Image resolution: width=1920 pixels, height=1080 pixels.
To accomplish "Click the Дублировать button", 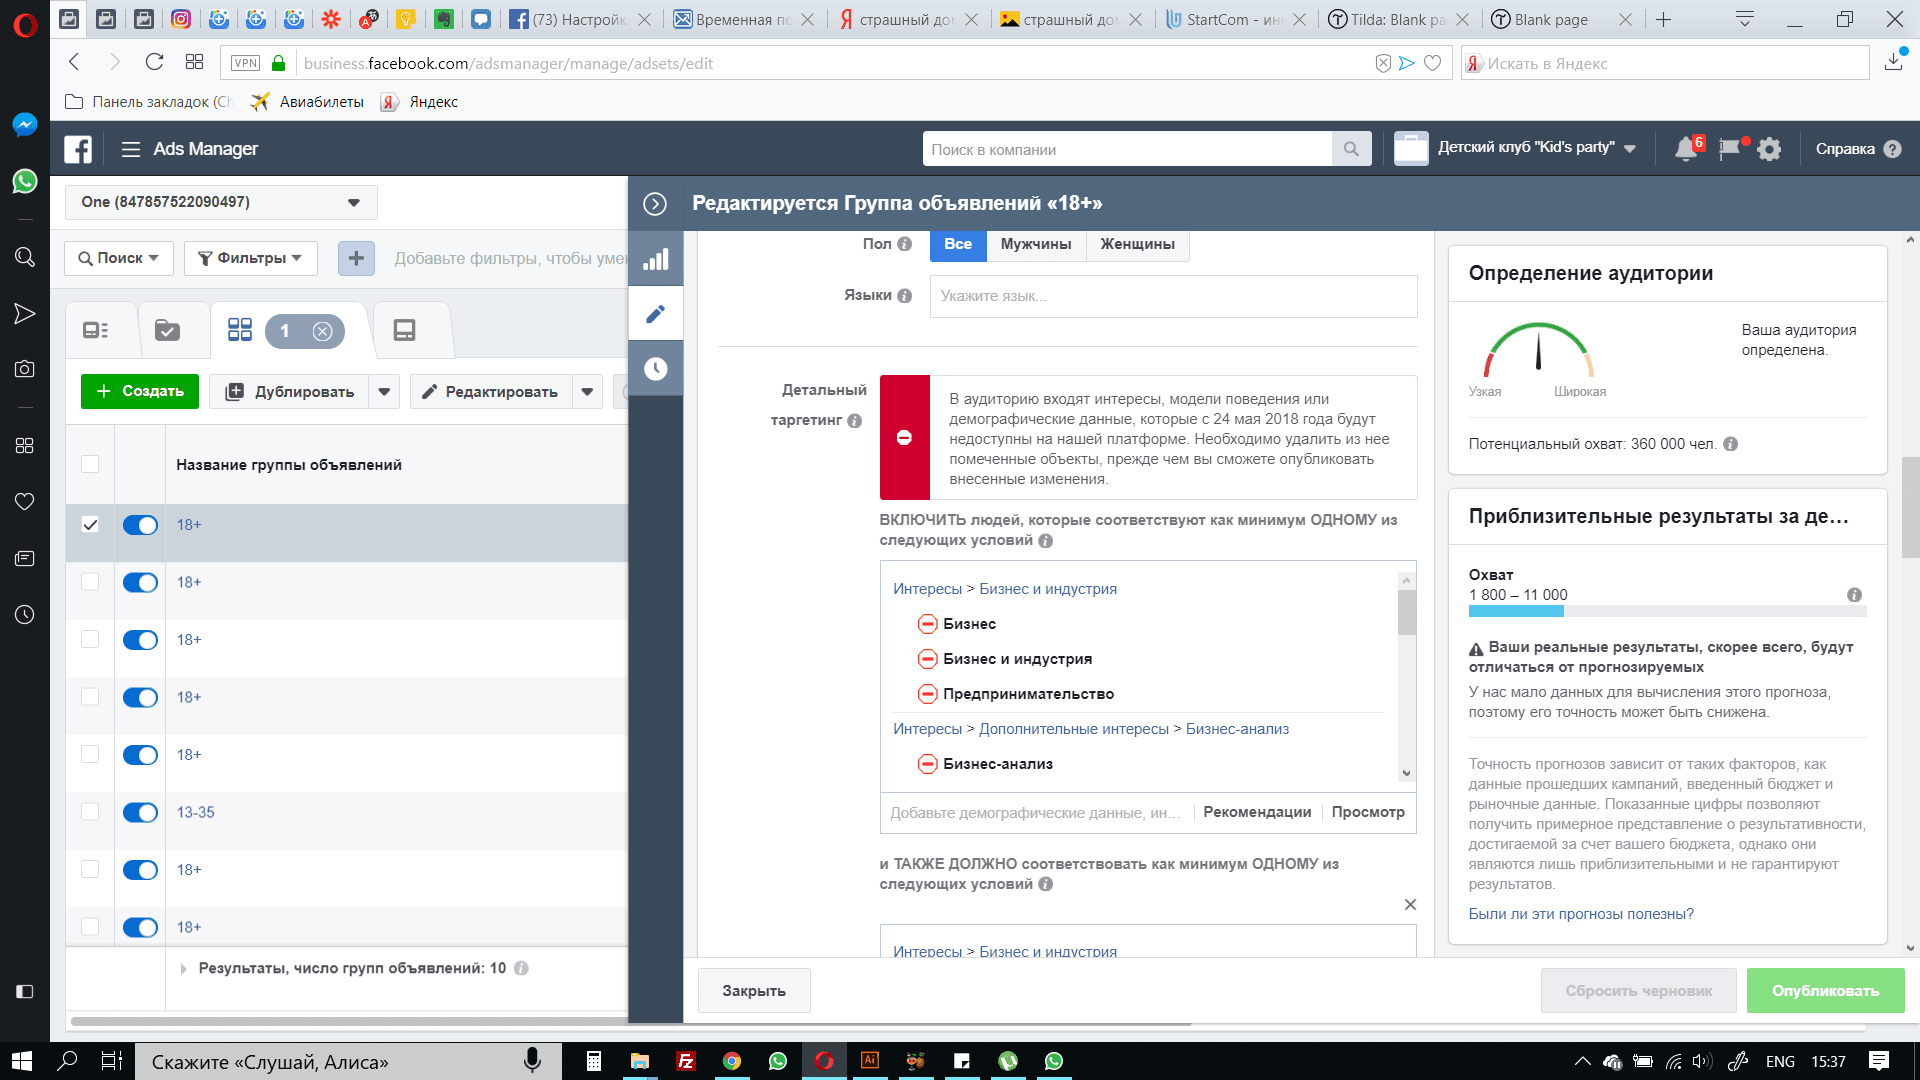I will point(289,392).
